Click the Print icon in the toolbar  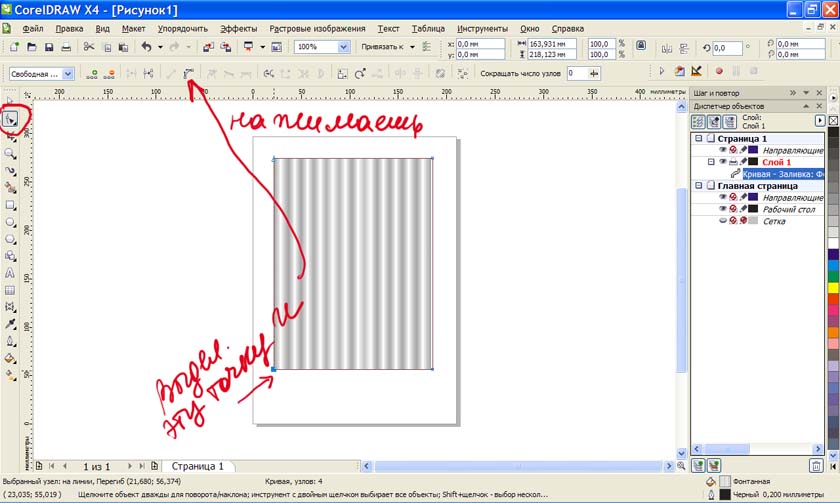[x=65, y=47]
